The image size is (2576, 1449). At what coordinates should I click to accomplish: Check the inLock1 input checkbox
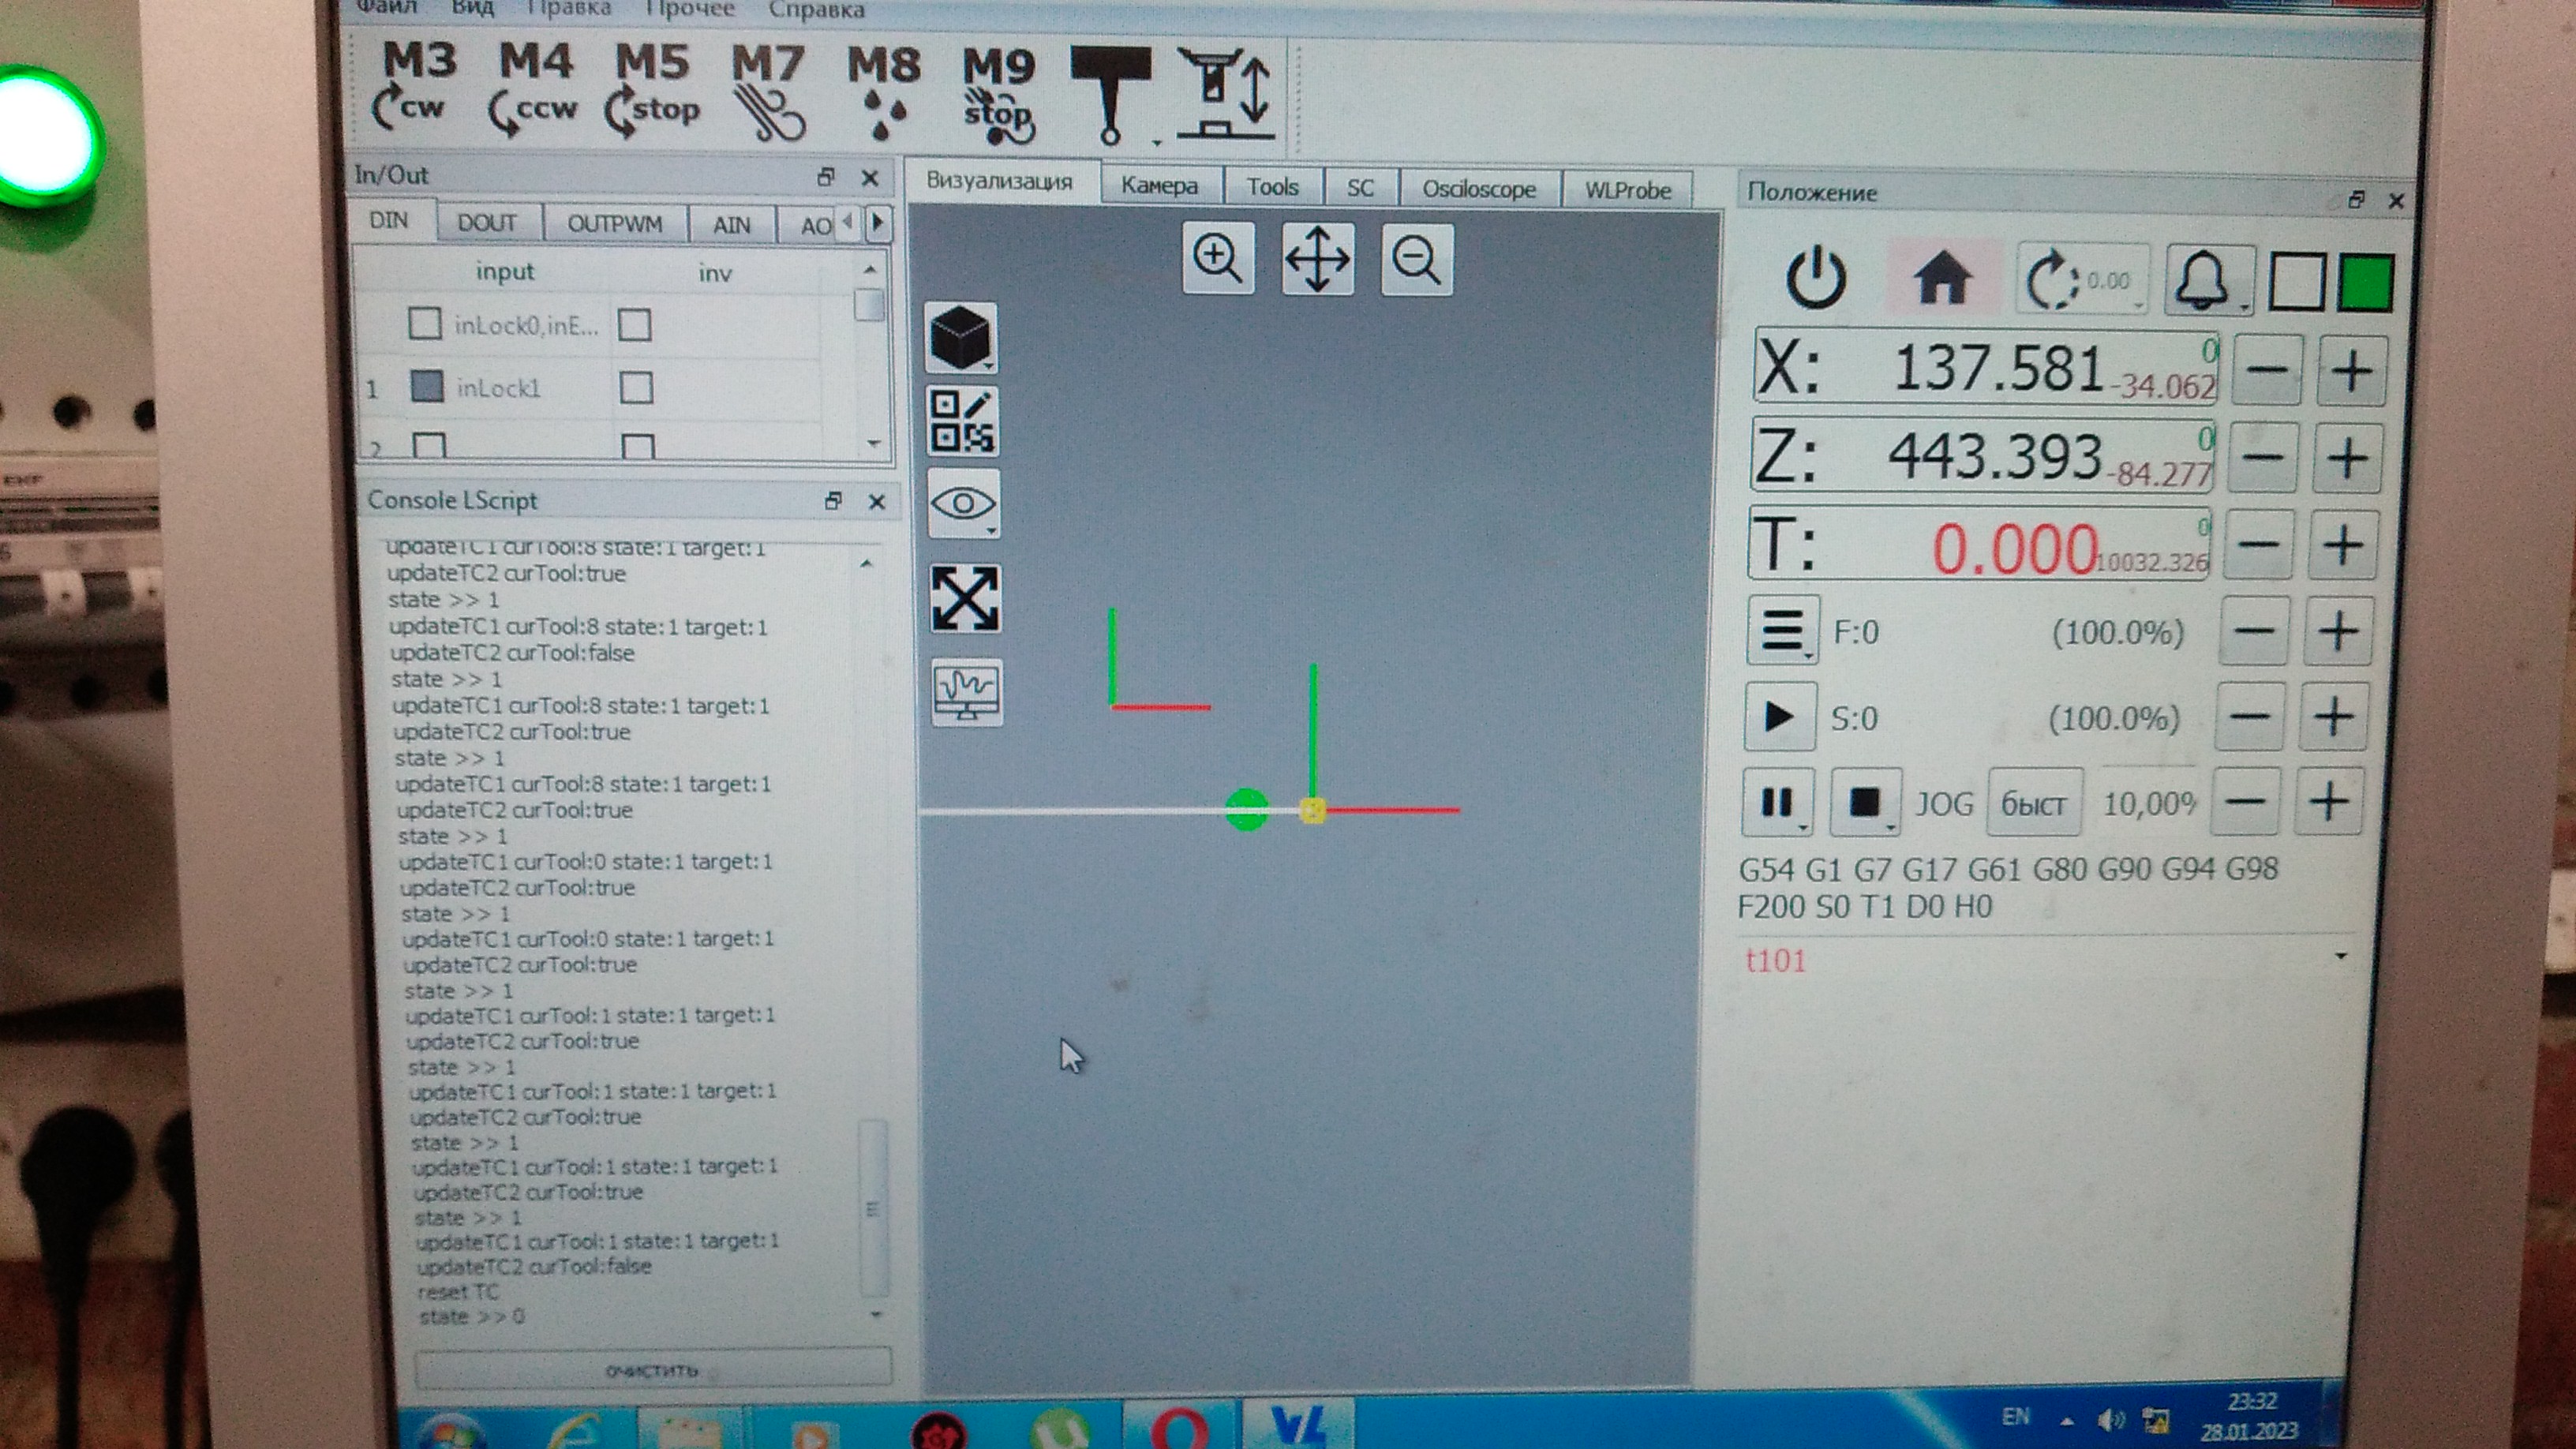[x=427, y=387]
